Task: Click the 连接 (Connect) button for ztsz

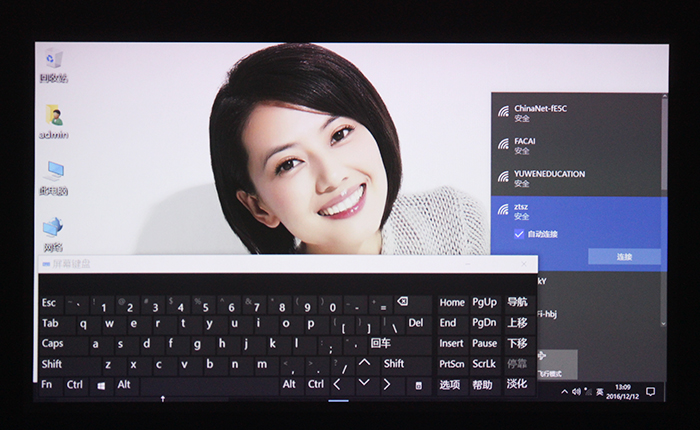Action: [624, 257]
